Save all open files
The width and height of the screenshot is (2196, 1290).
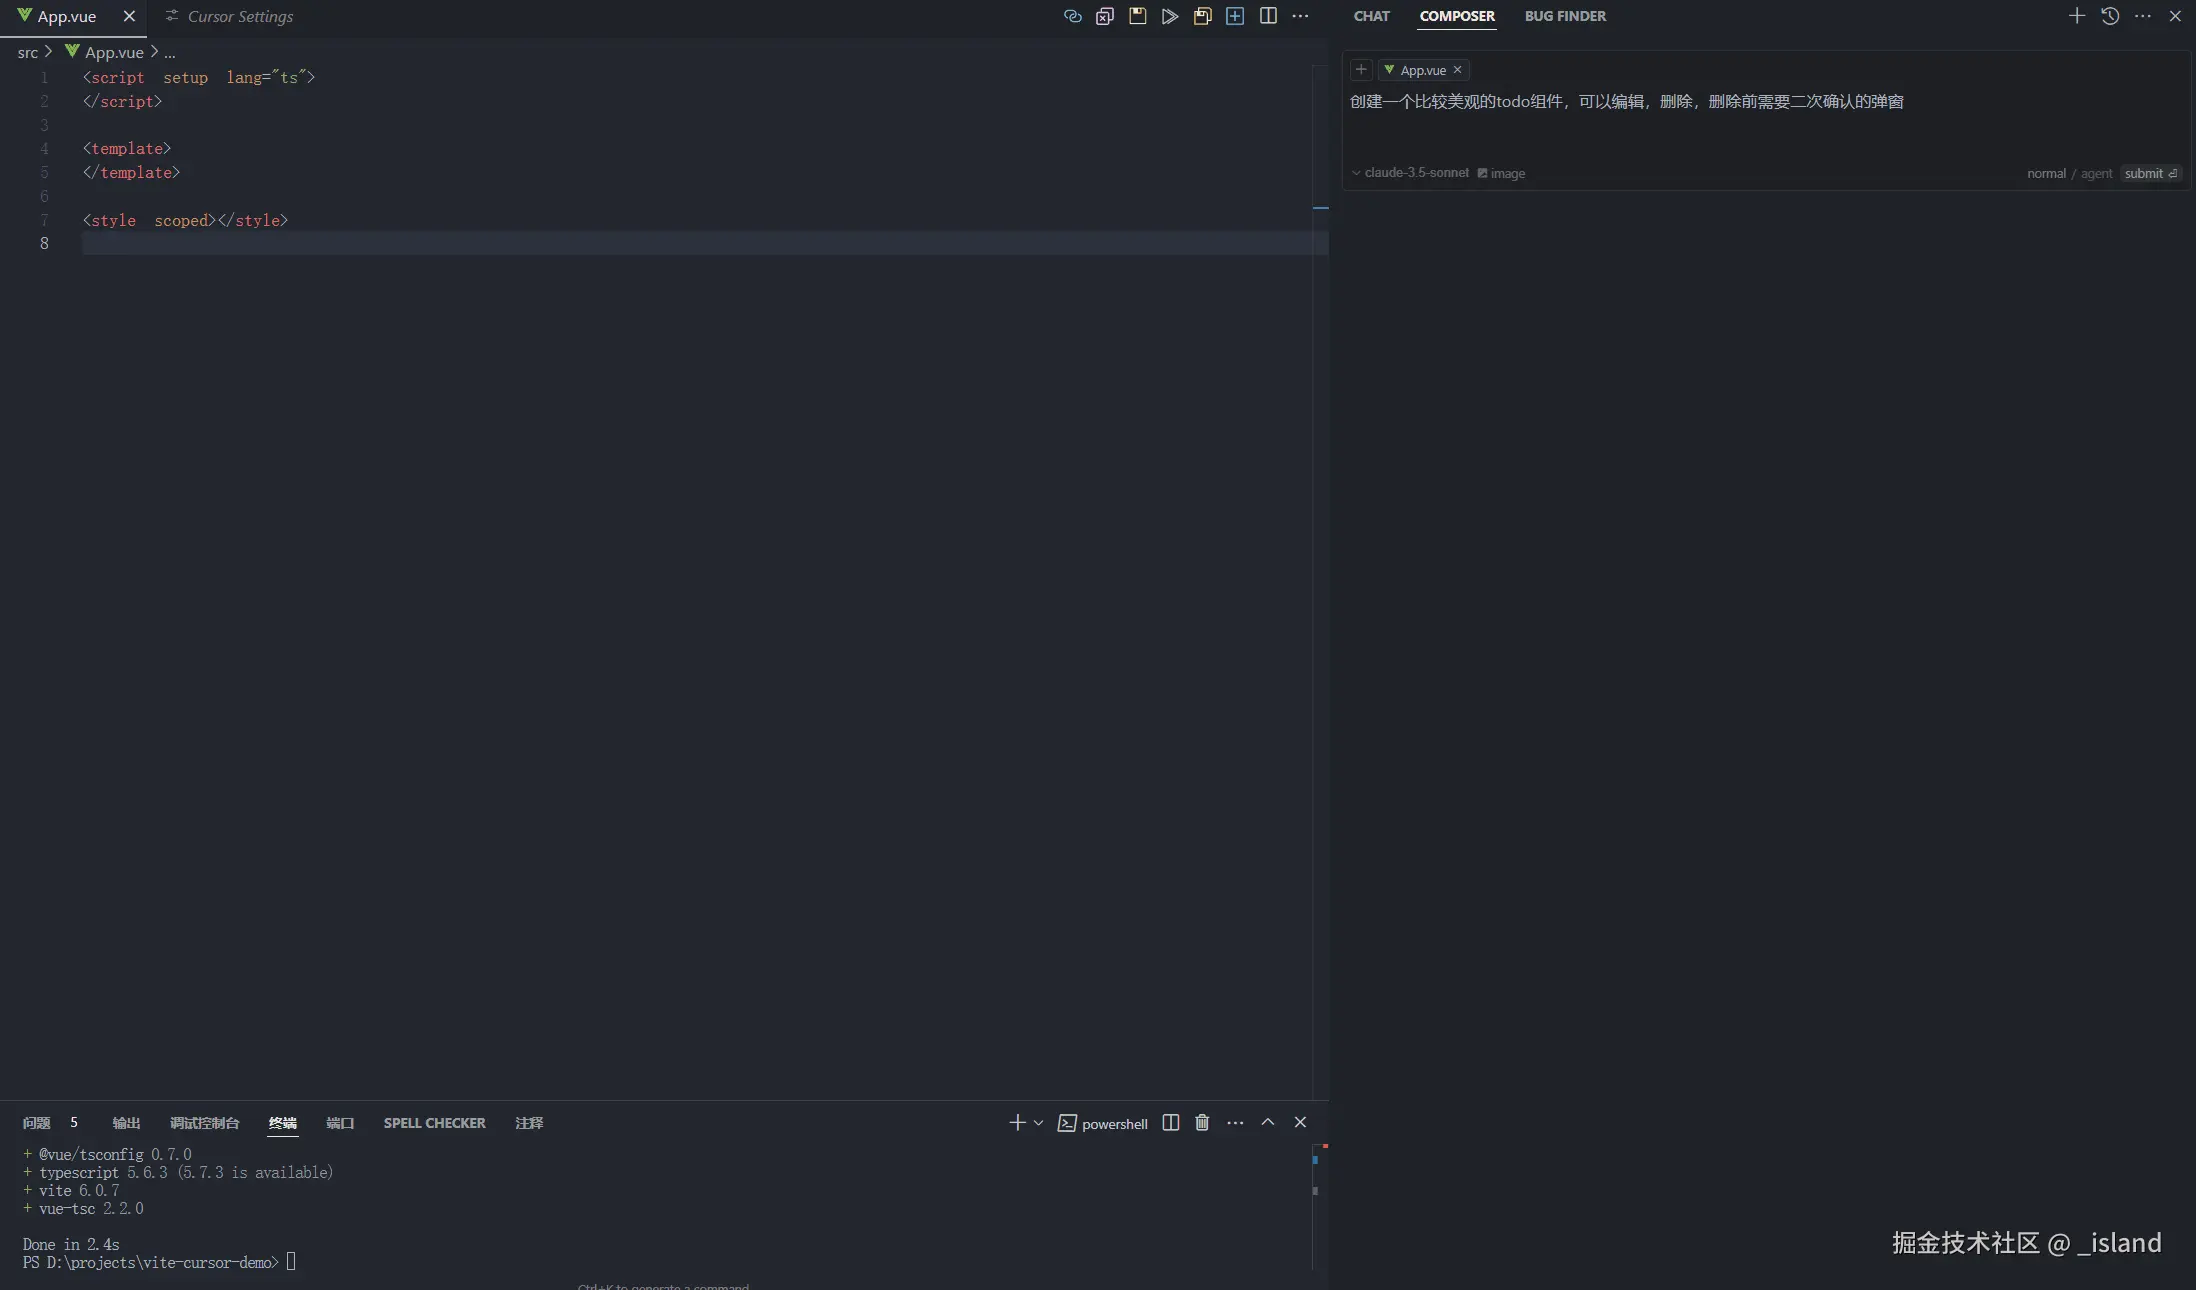click(1202, 16)
